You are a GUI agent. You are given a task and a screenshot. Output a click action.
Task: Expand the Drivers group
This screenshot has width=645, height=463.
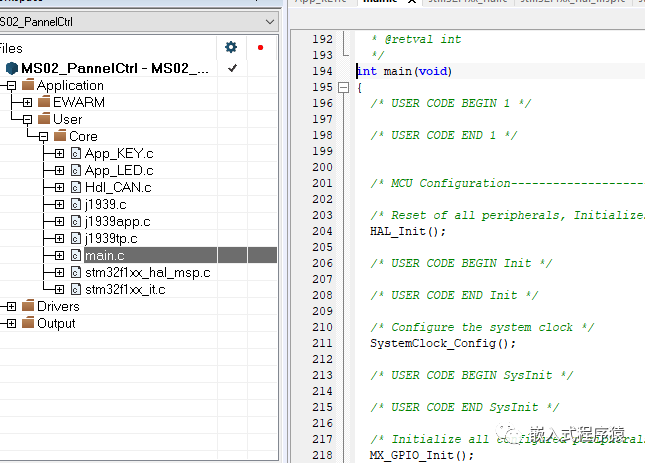(x=12, y=306)
